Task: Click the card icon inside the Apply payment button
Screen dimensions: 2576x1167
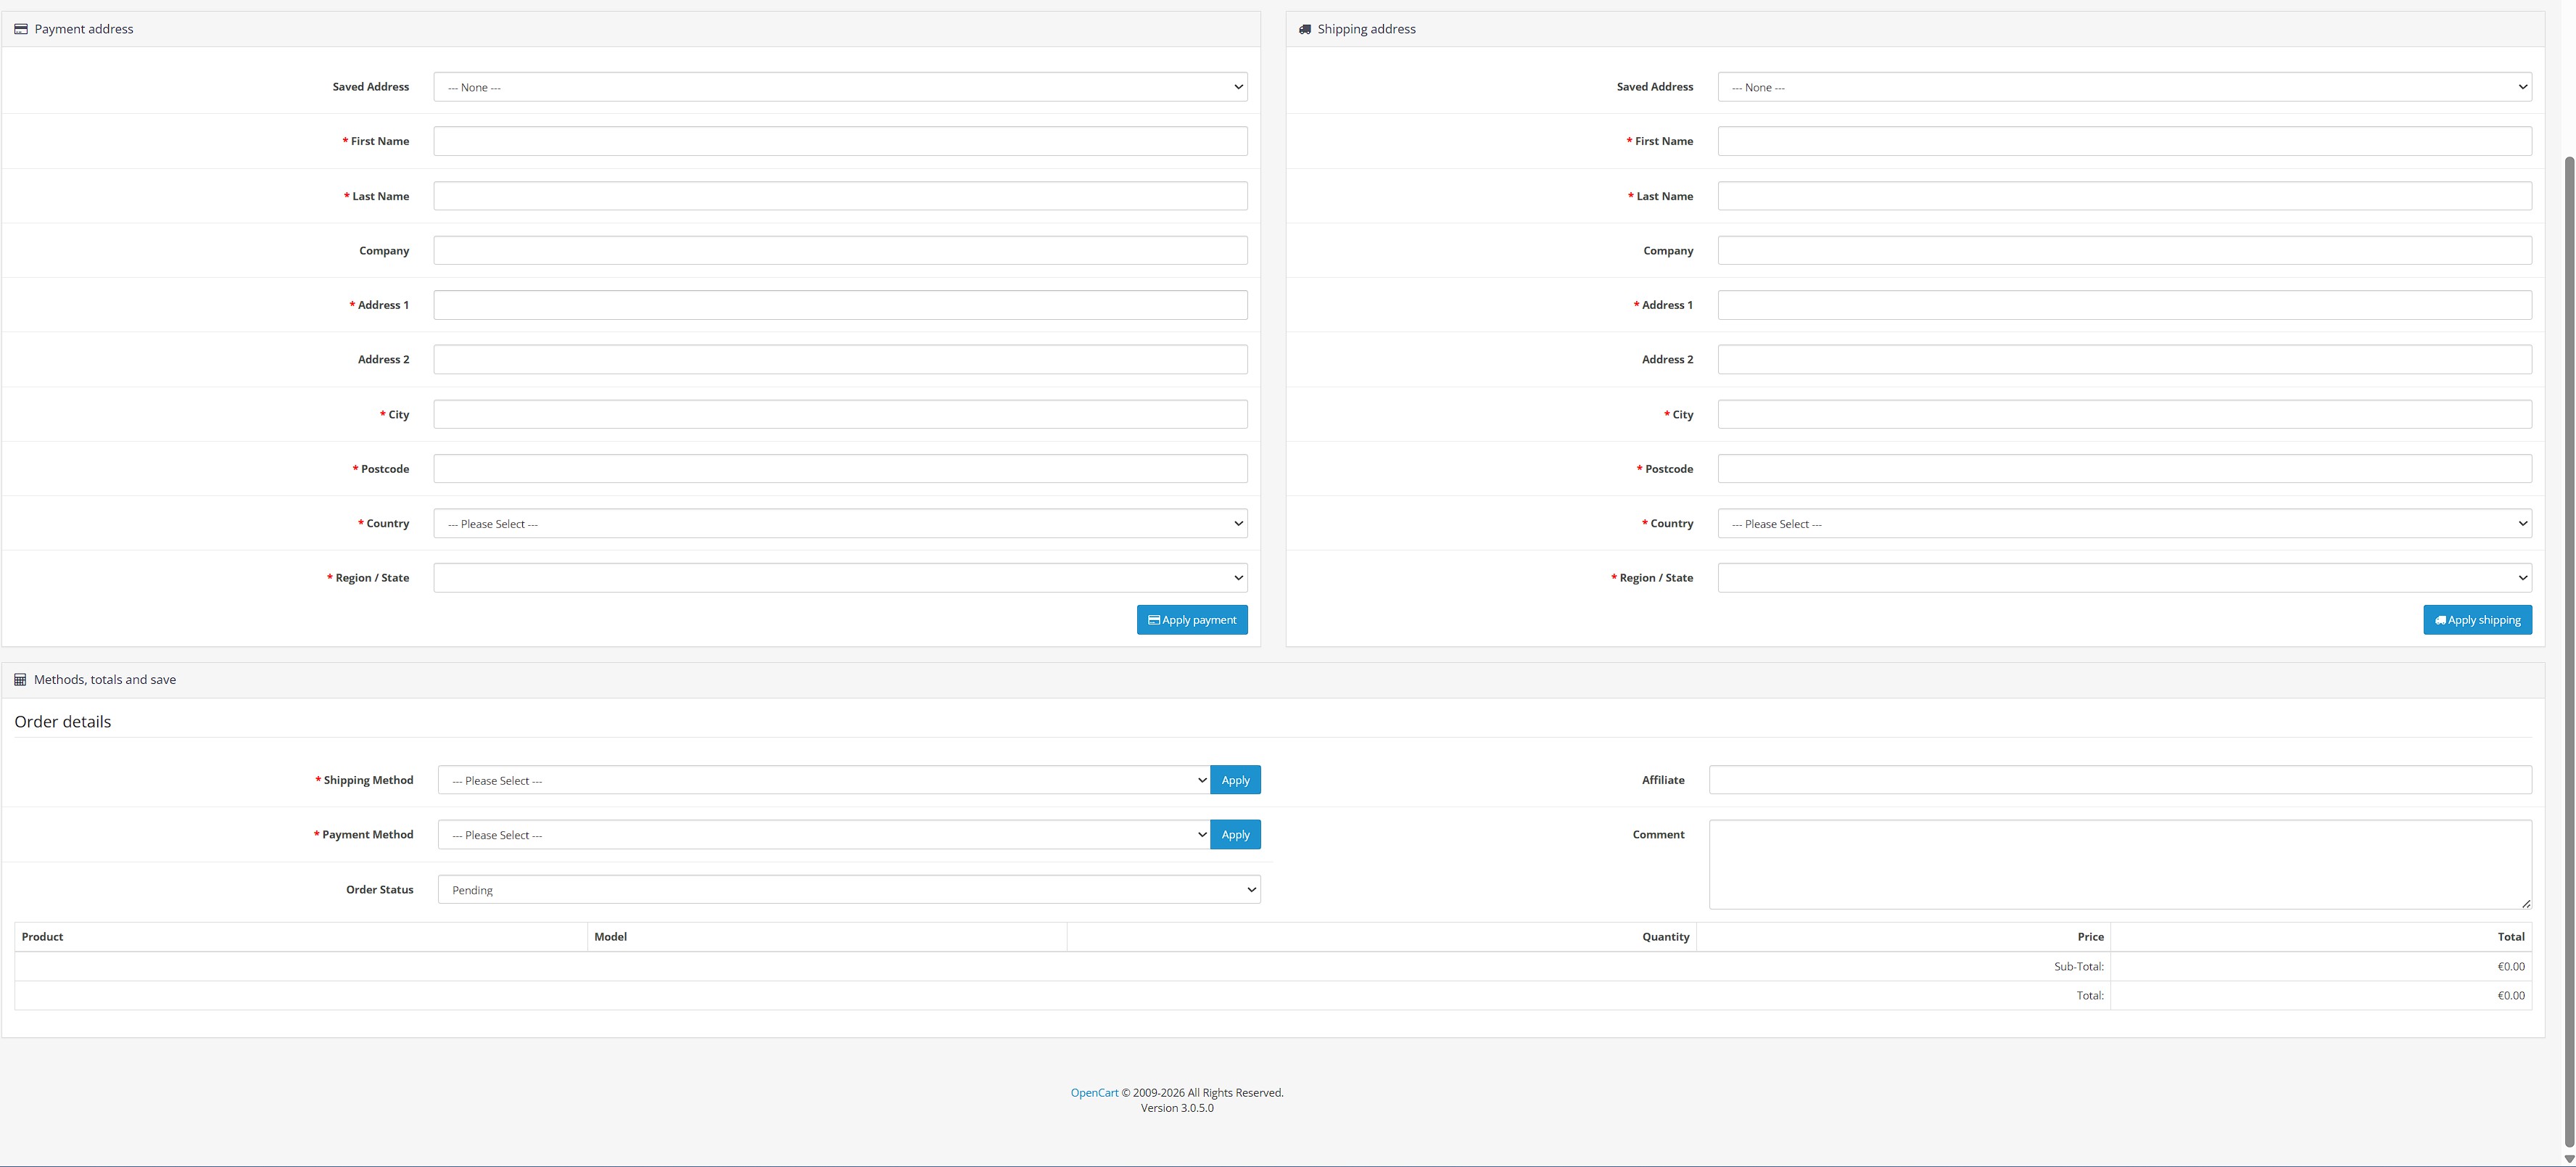Action: click(x=1154, y=620)
